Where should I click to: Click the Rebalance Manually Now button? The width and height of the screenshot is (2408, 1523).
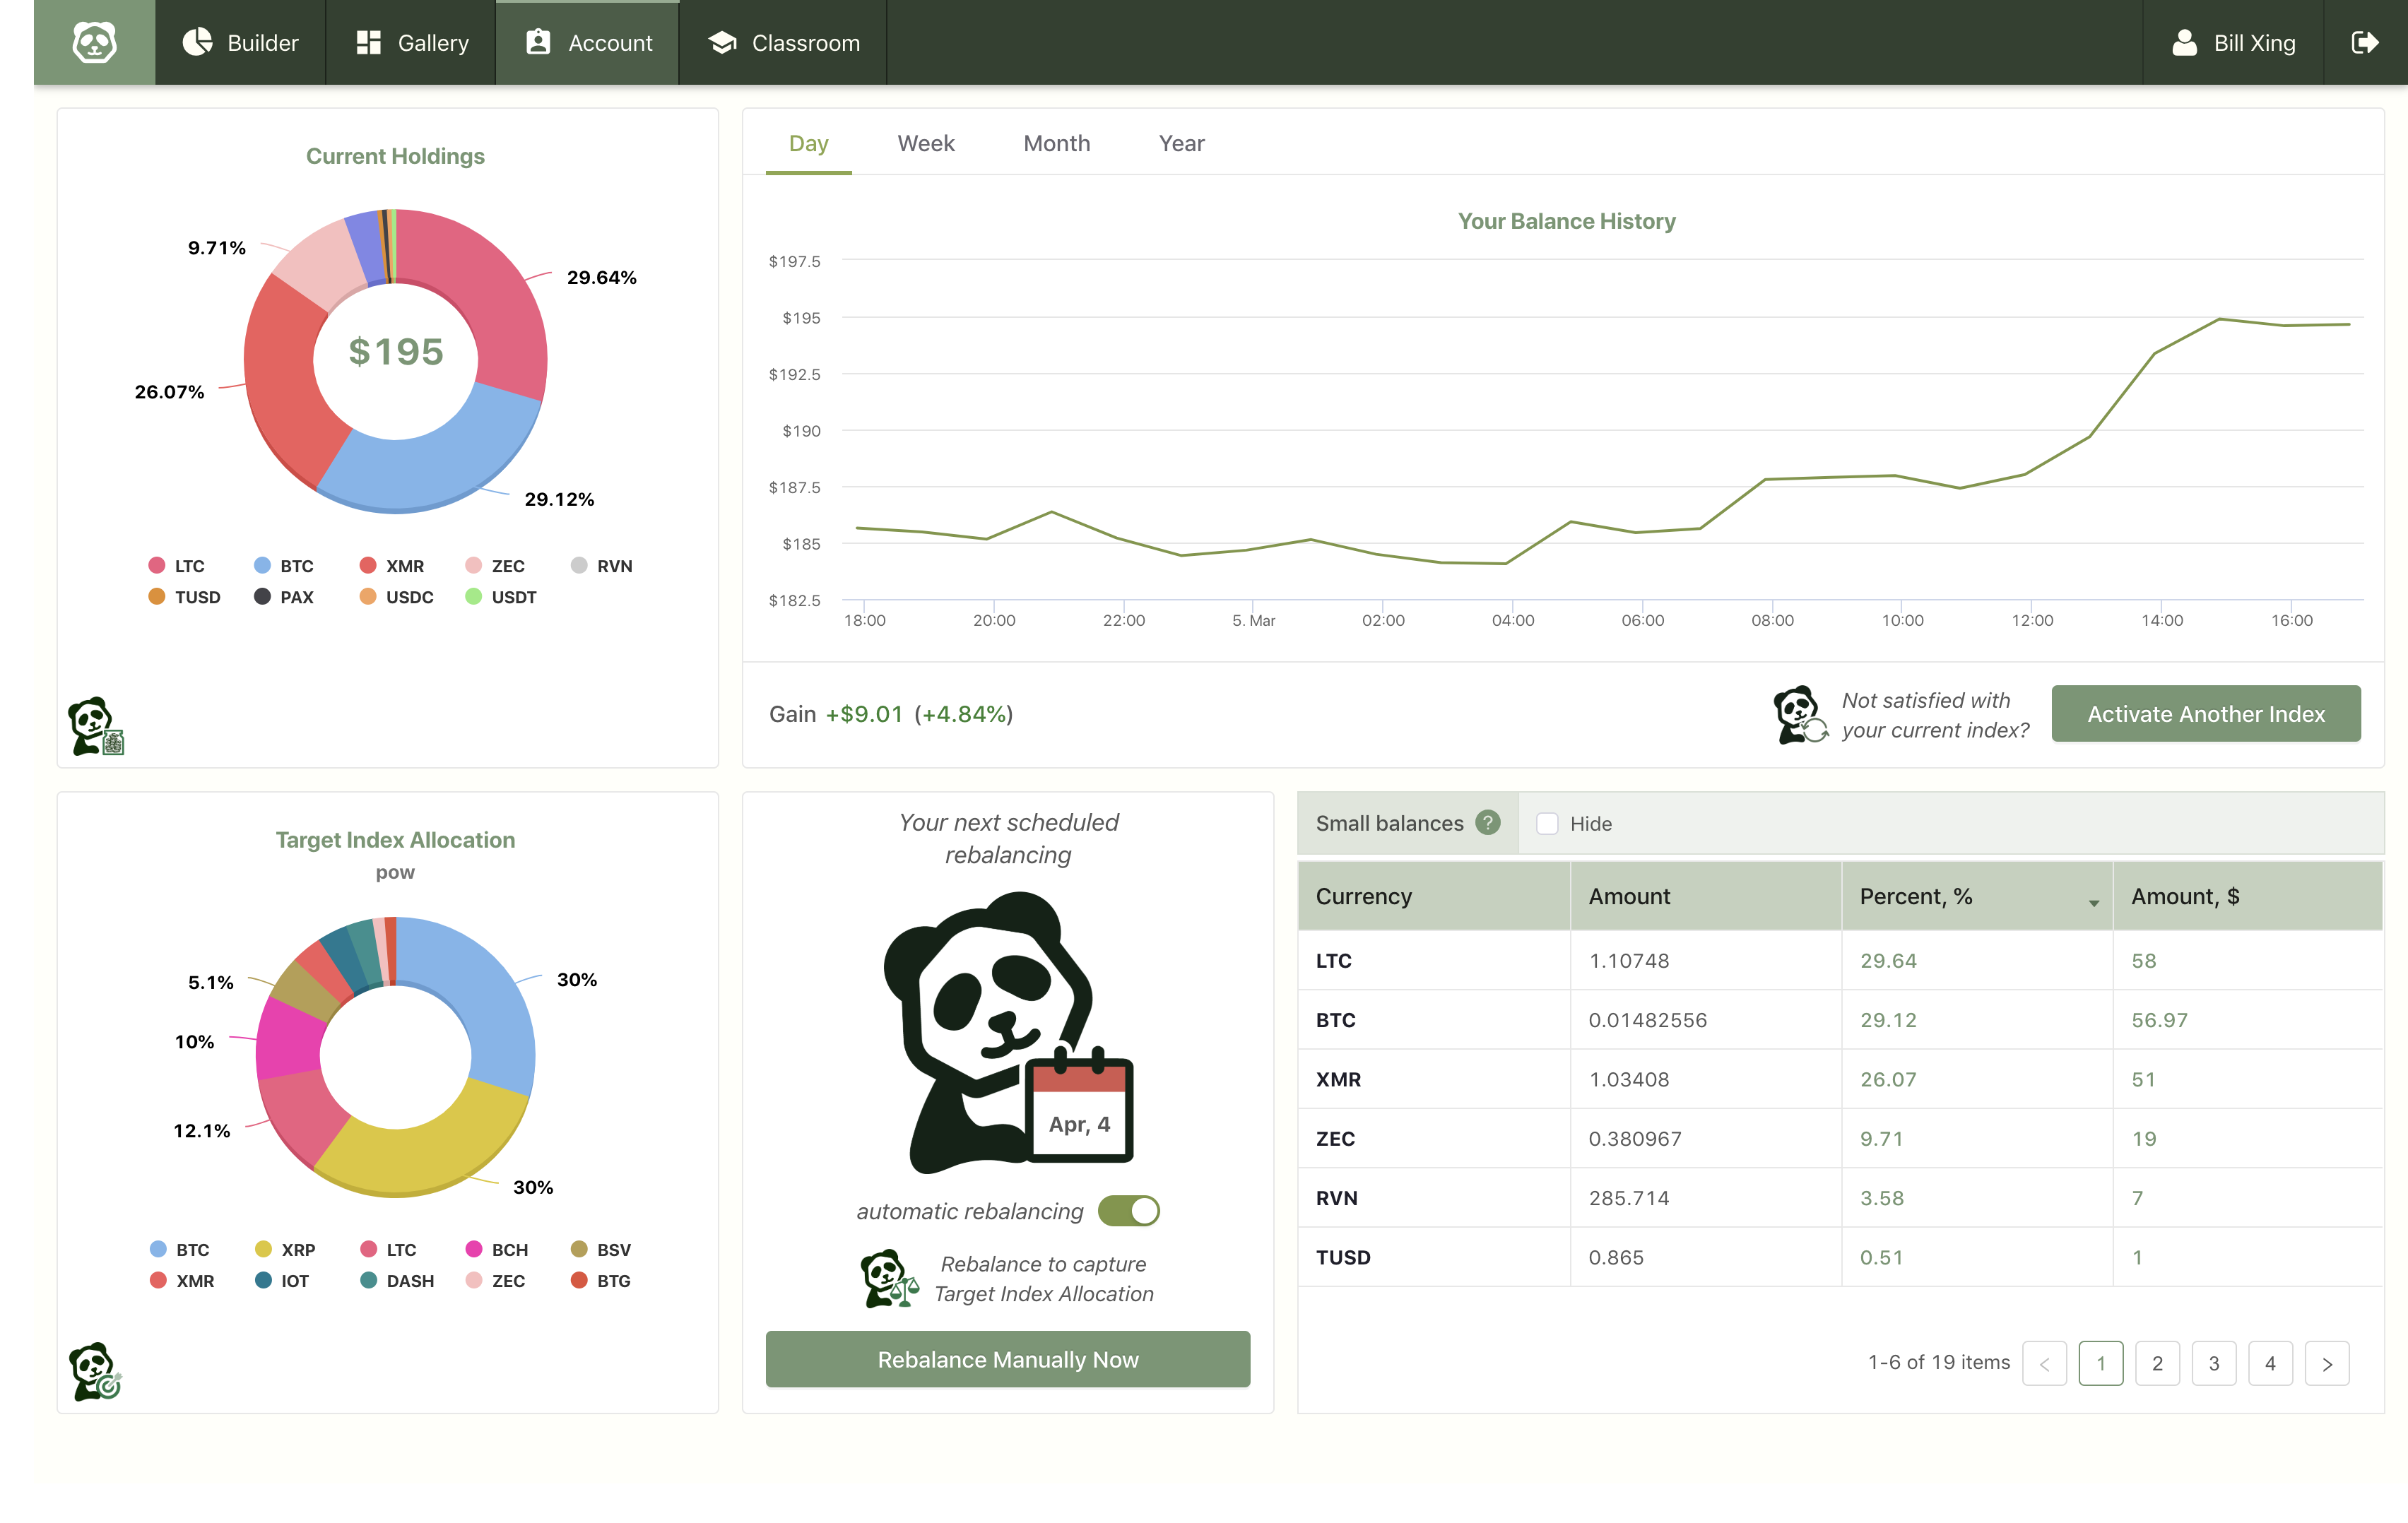click(1007, 1359)
